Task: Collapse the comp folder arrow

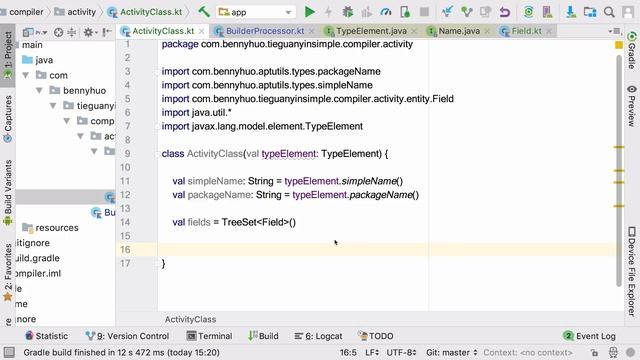Action: (x=67, y=121)
